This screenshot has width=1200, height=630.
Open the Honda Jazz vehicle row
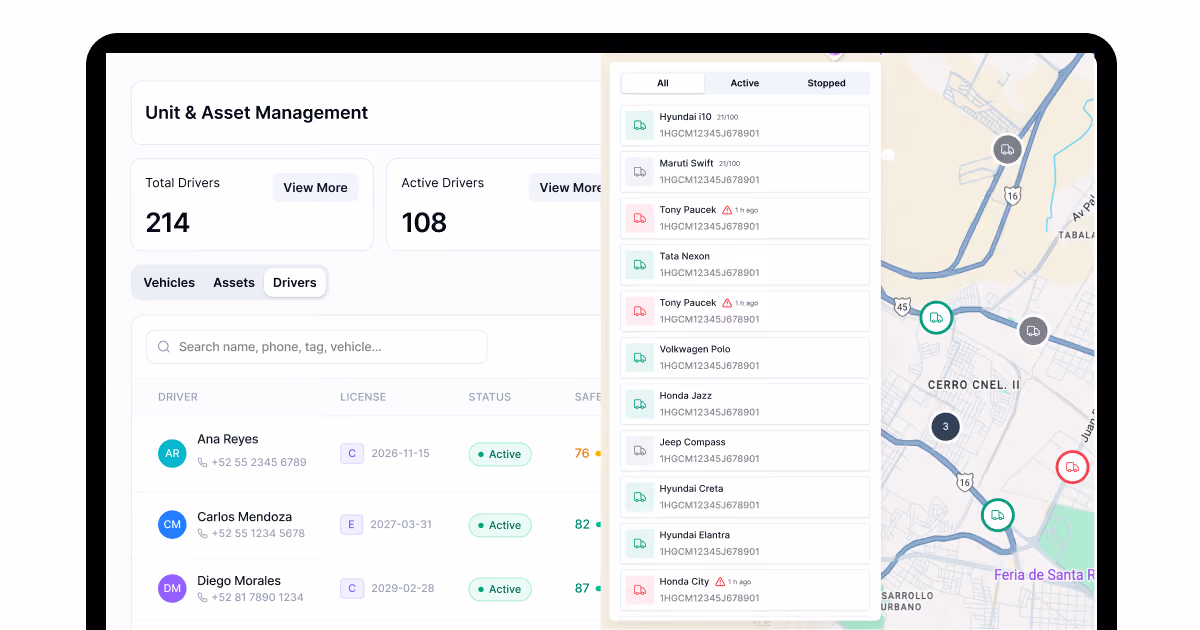[x=745, y=404]
